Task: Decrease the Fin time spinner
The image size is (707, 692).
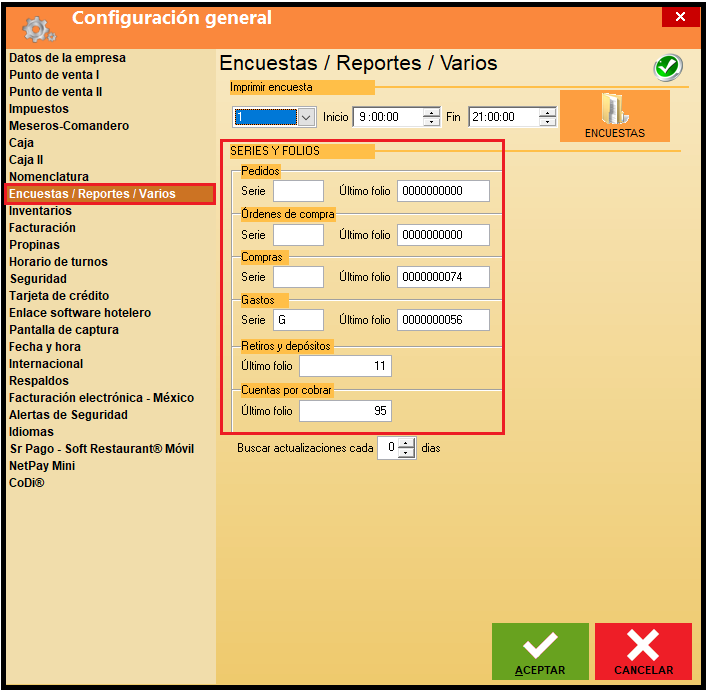Action: click(x=547, y=122)
